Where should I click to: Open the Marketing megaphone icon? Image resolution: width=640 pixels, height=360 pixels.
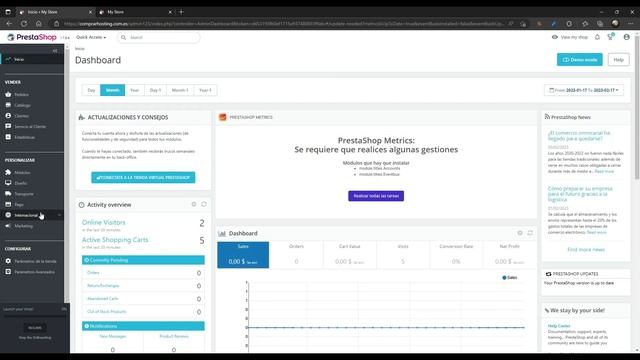[8, 225]
